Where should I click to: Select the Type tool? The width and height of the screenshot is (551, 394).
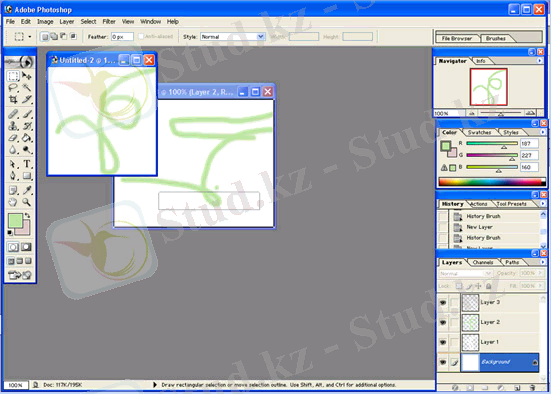[27, 164]
